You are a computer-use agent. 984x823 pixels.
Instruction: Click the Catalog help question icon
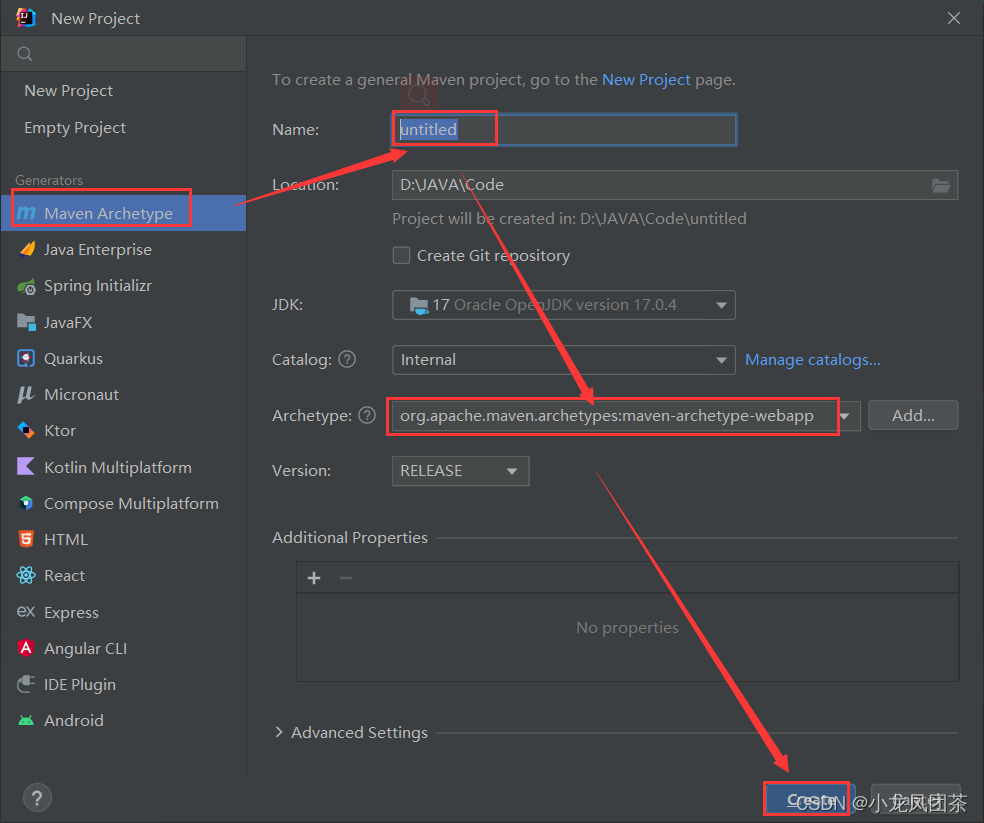pos(347,359)
